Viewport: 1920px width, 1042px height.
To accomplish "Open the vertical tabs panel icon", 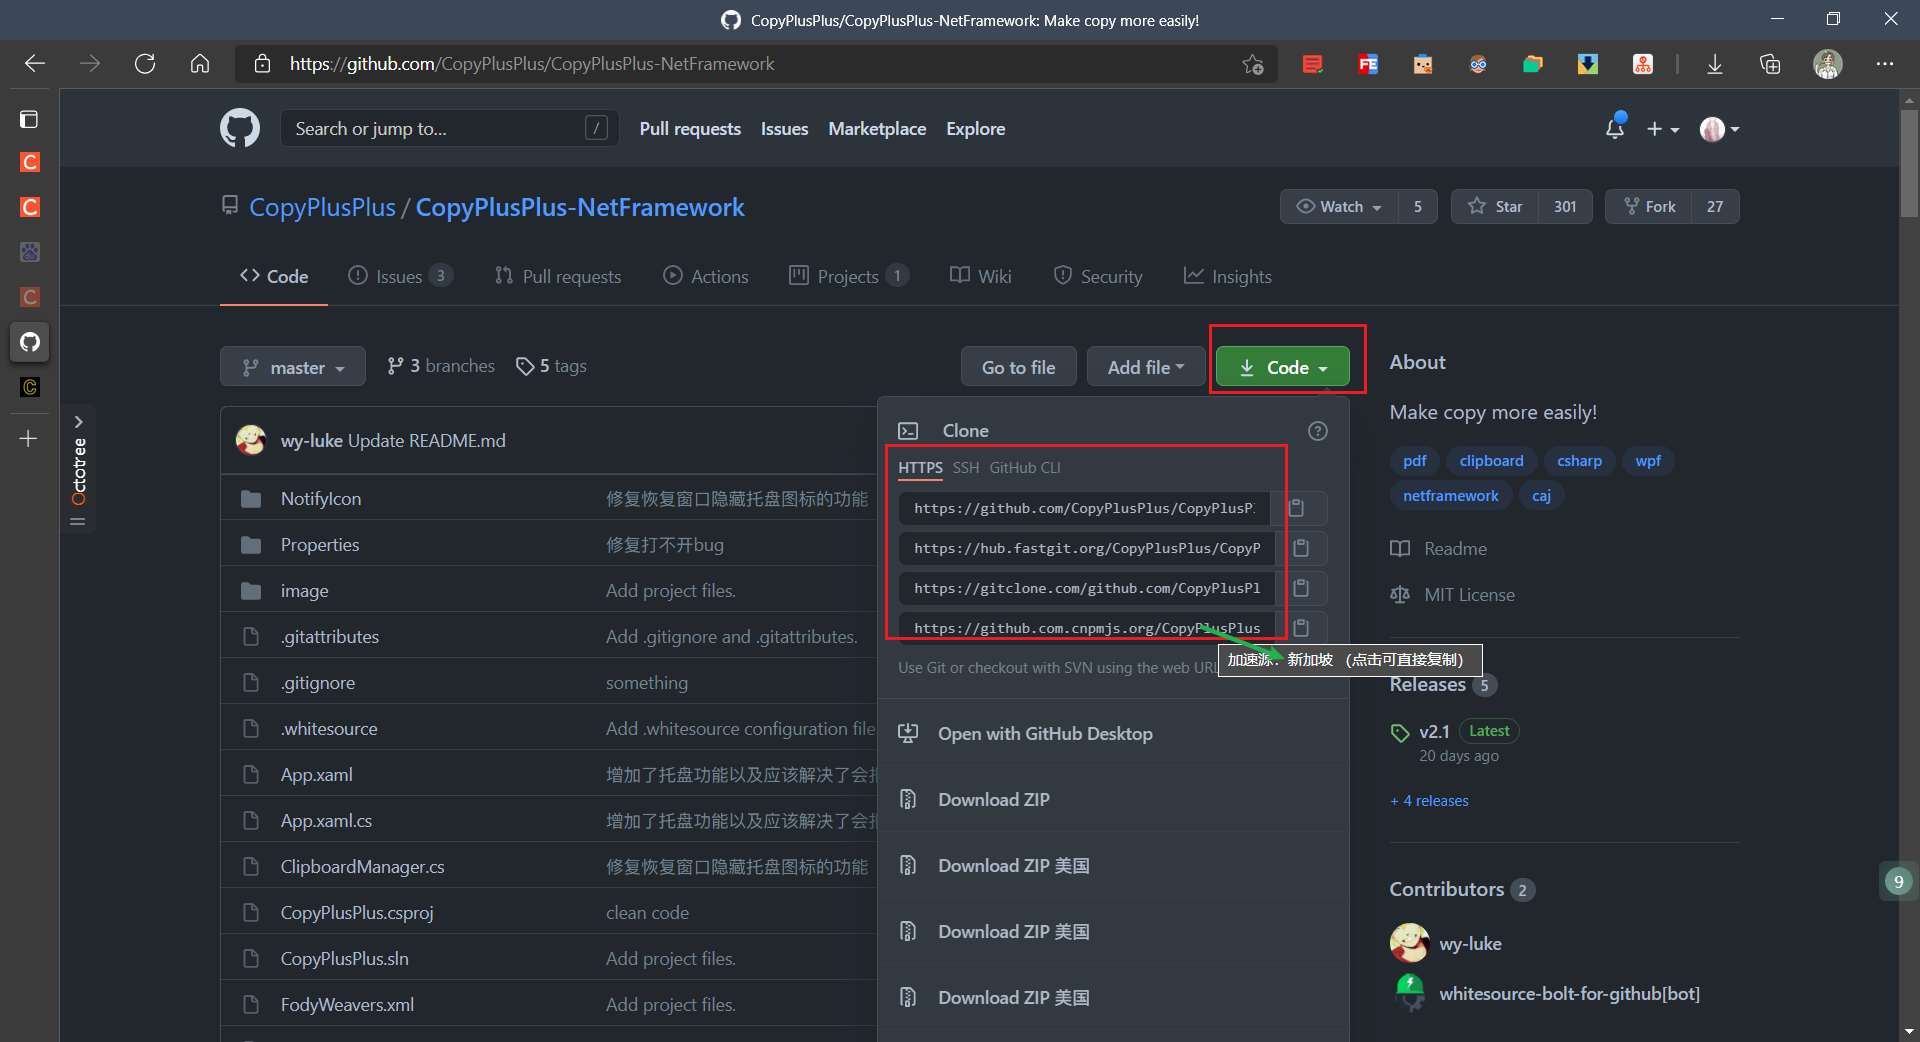I will (x=29, y=119).
